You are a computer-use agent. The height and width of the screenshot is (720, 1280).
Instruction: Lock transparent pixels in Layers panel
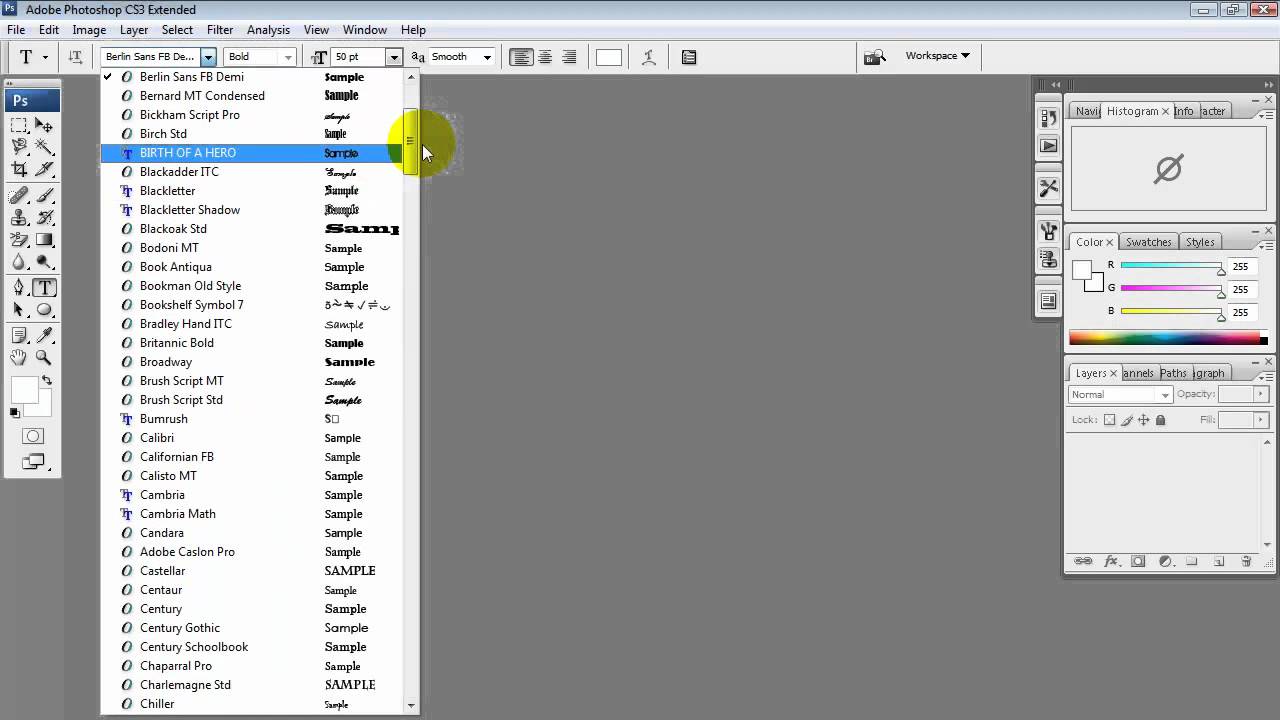click(1109, 420)
